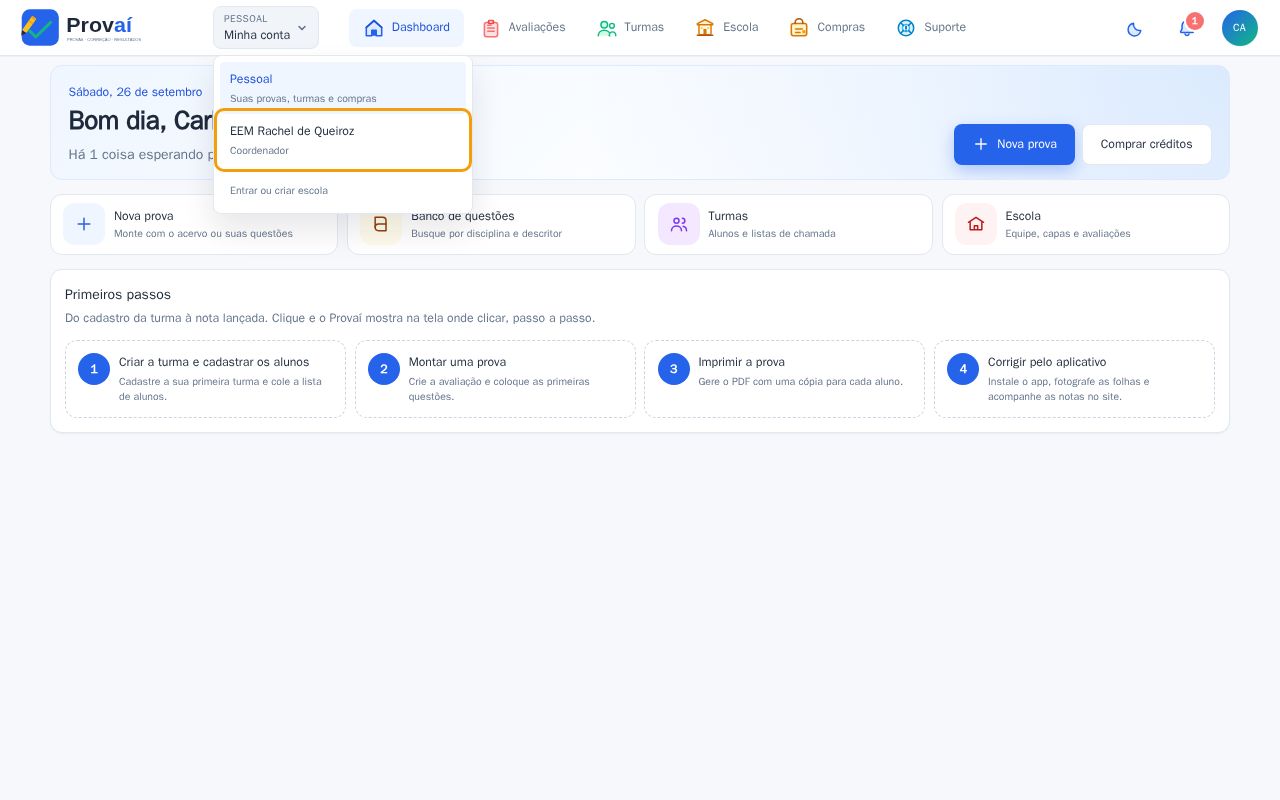Choose Entrar ou criar escola
The width and height of the screenshot is (1280, 800).
[343, 190]
